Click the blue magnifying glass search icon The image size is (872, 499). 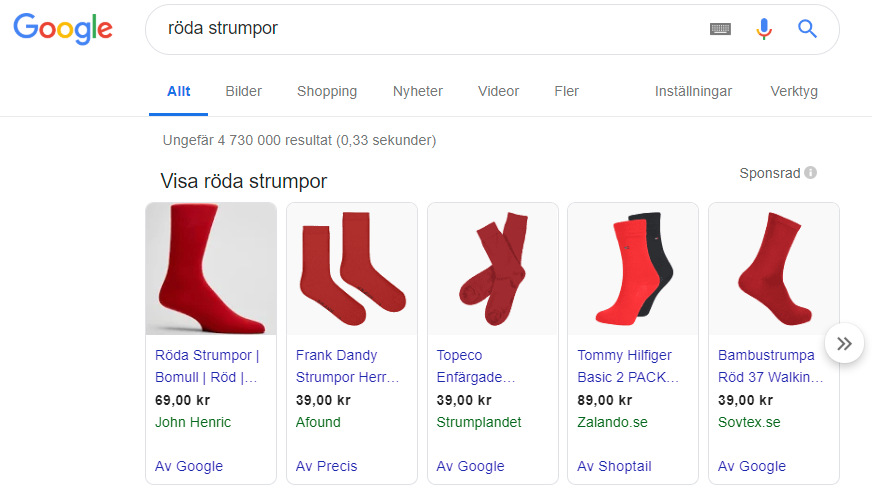[x=807, y=28]
